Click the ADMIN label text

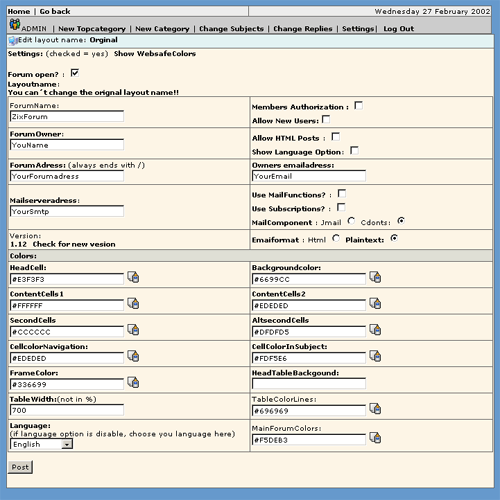point(34,29)
